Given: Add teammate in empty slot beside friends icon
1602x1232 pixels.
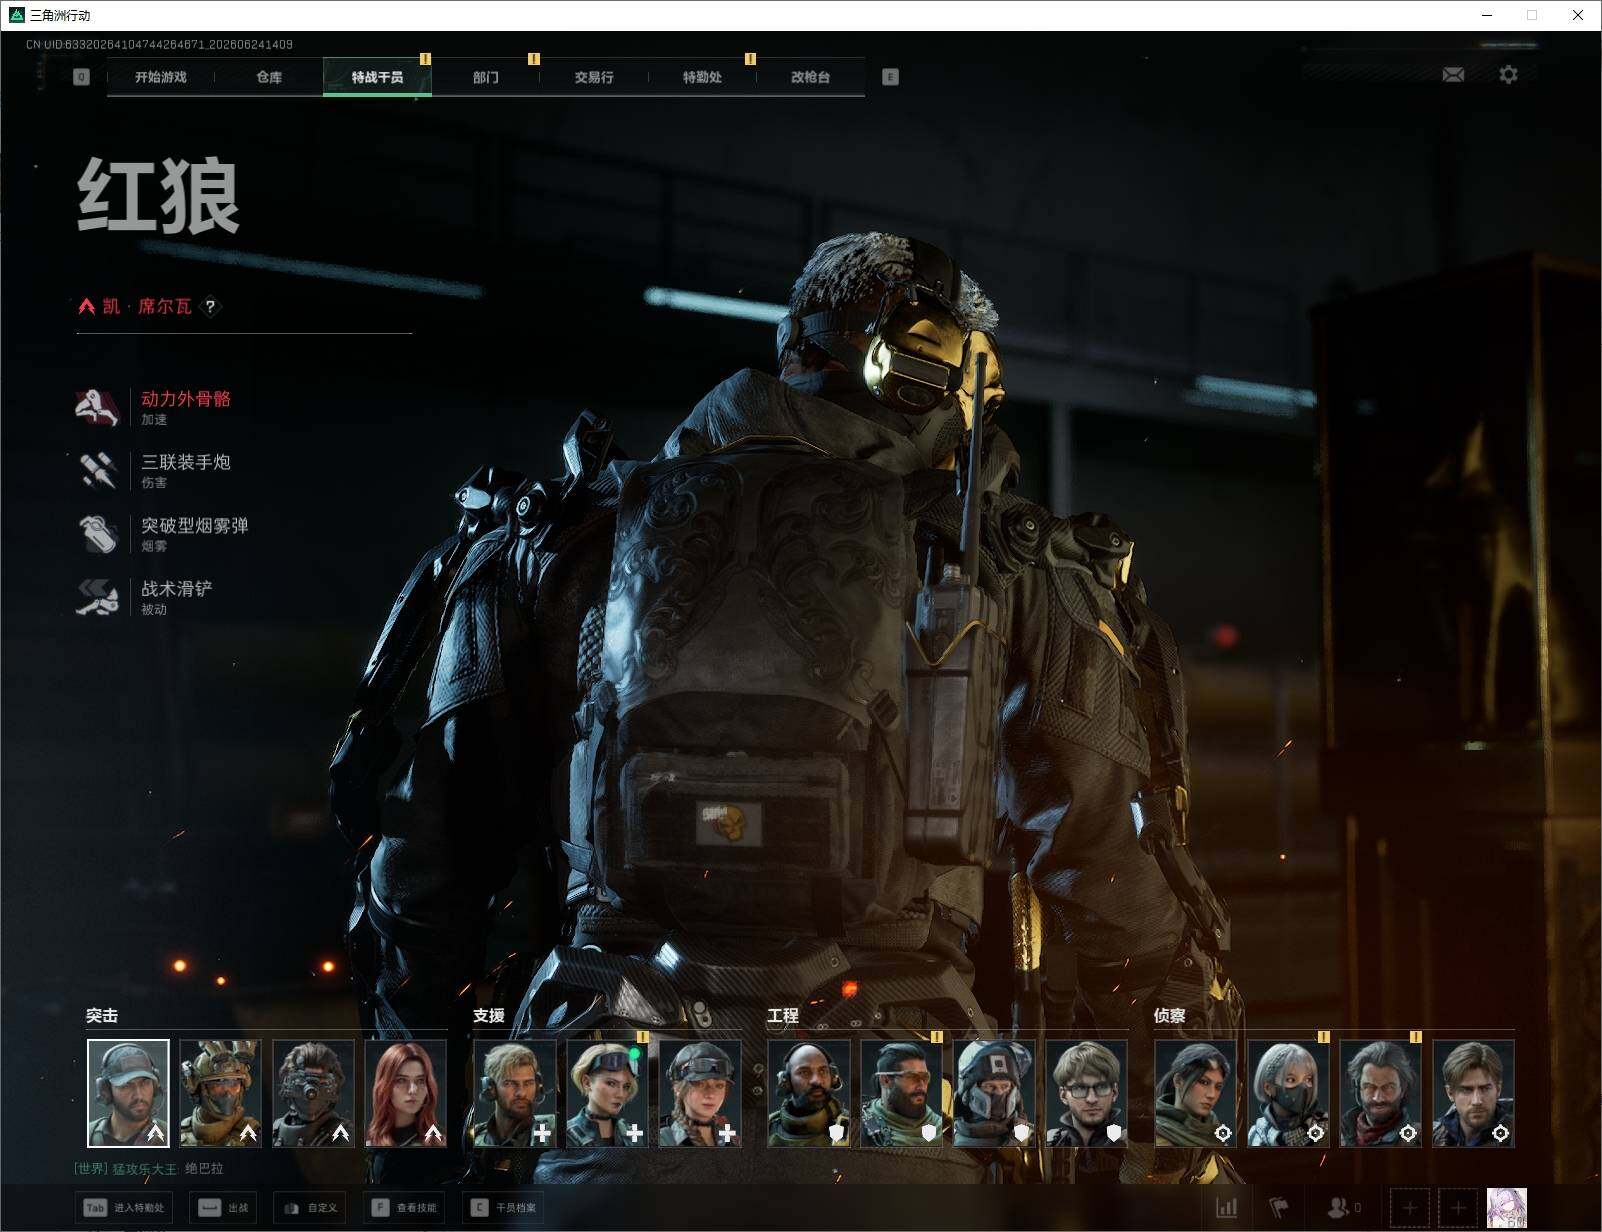Looking at the screenshot, I should coord(1410,1208).
